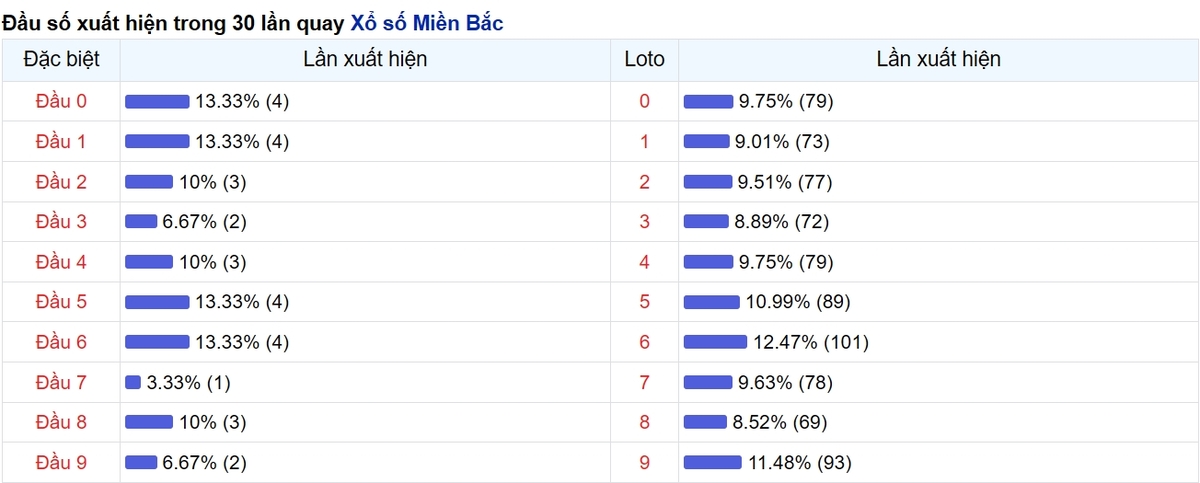Click Loto 8 bar showing 8.52% (69)
The width and height of the screenshot is (1200, 483).
click(705, 422)
